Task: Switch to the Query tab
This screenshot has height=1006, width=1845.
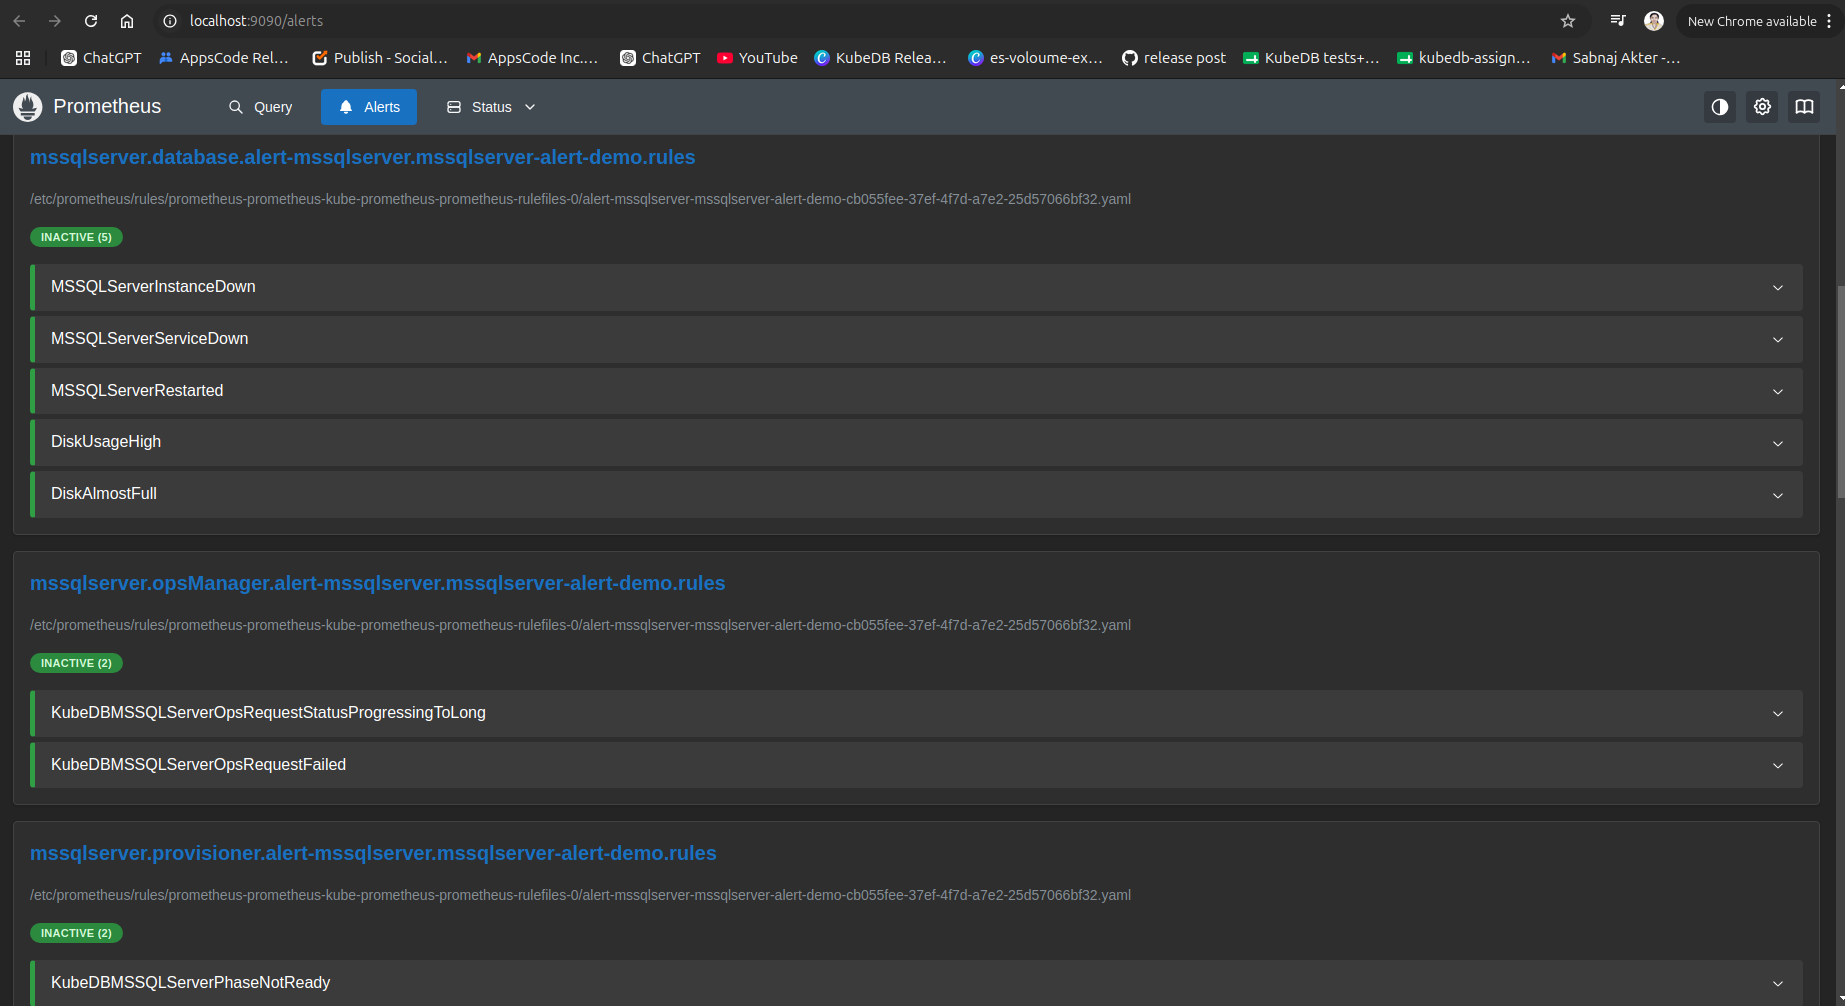Action: (261, 107)
